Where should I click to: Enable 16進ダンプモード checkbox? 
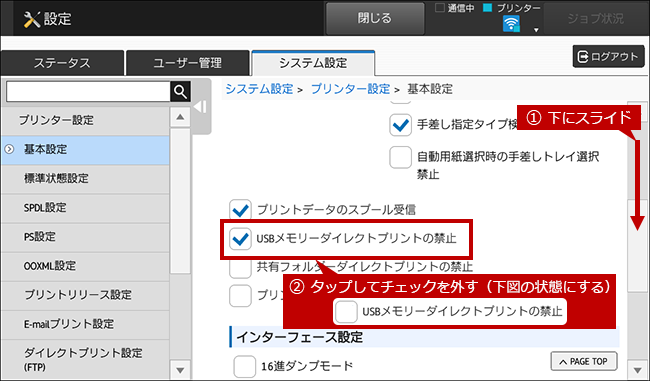coord(245,366)
